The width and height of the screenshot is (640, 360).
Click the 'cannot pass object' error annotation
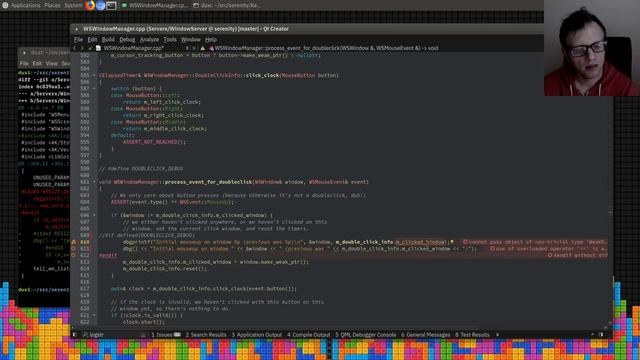[x=535, y=242]
